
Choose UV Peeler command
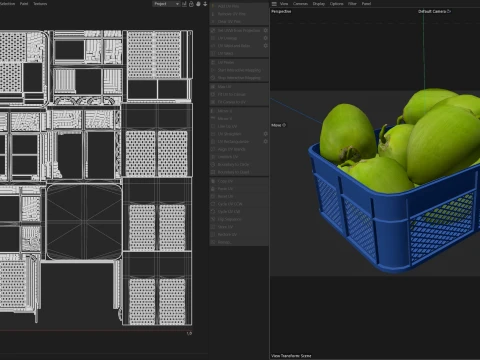click(x=239, y=62)
